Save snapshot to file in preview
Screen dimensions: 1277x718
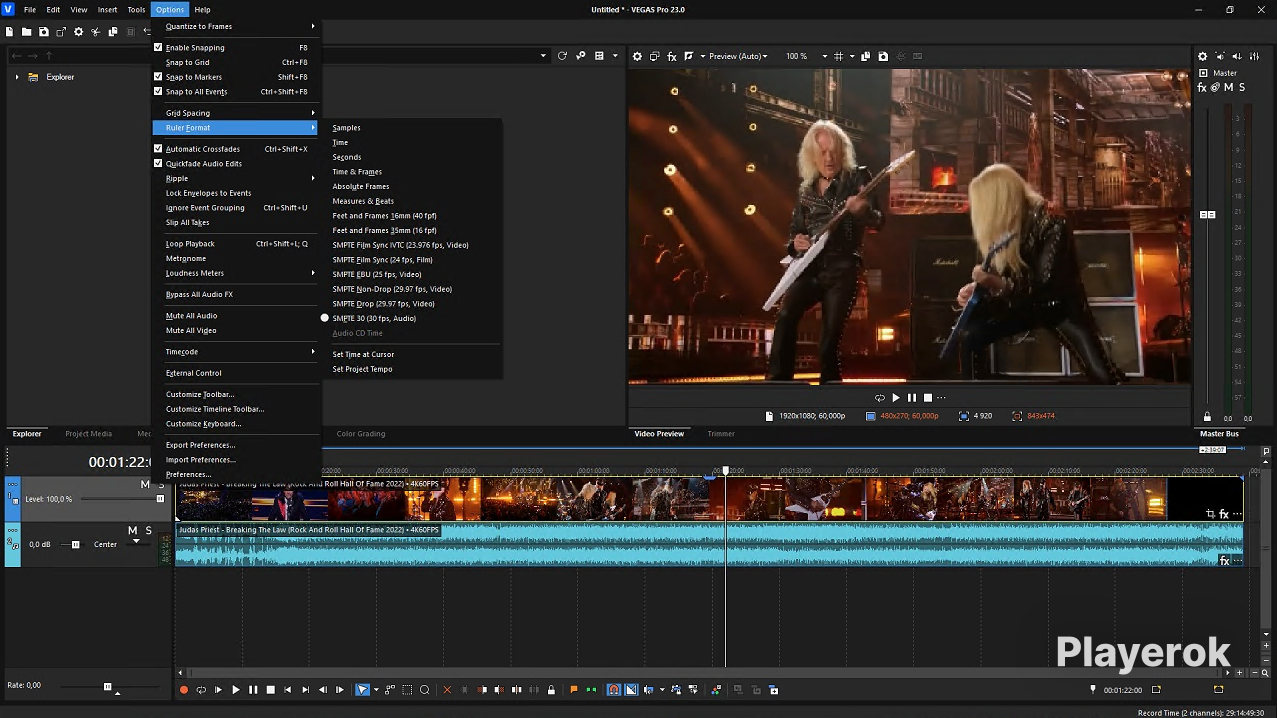click(883, 57)
